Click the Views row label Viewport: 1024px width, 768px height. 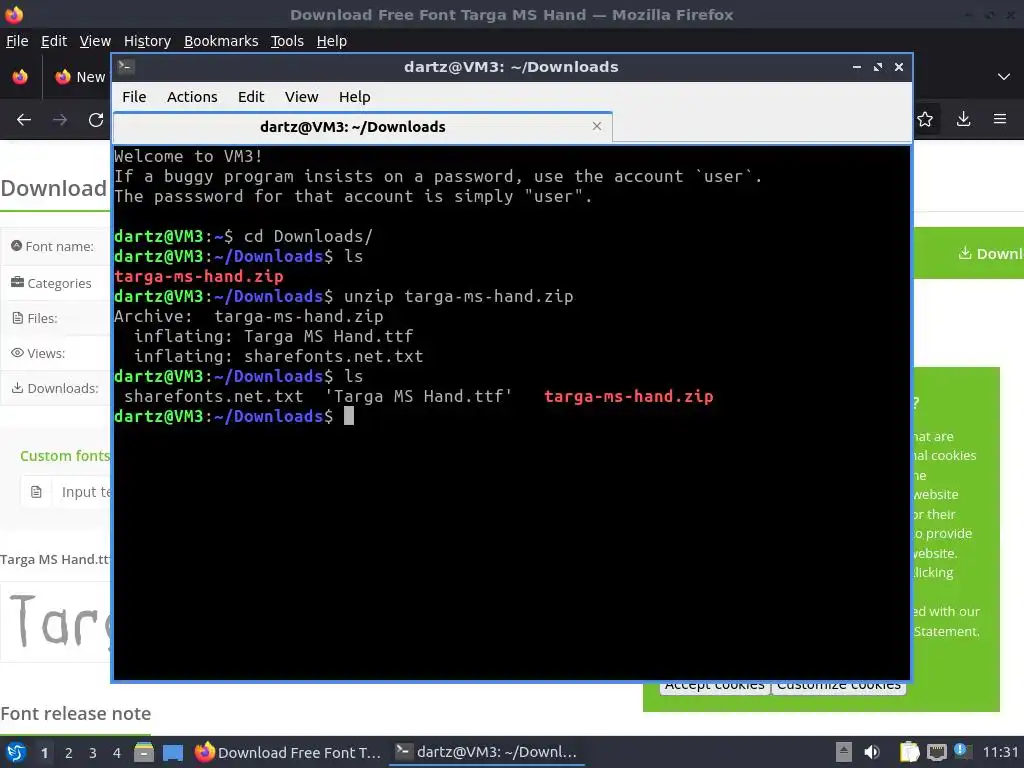pyautogui.click(x=46, y=353)
